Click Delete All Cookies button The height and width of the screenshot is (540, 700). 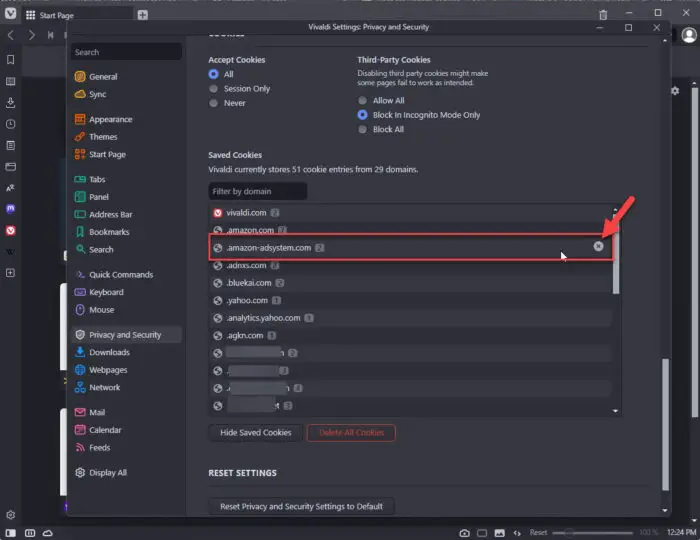click(x=351, y=432)
